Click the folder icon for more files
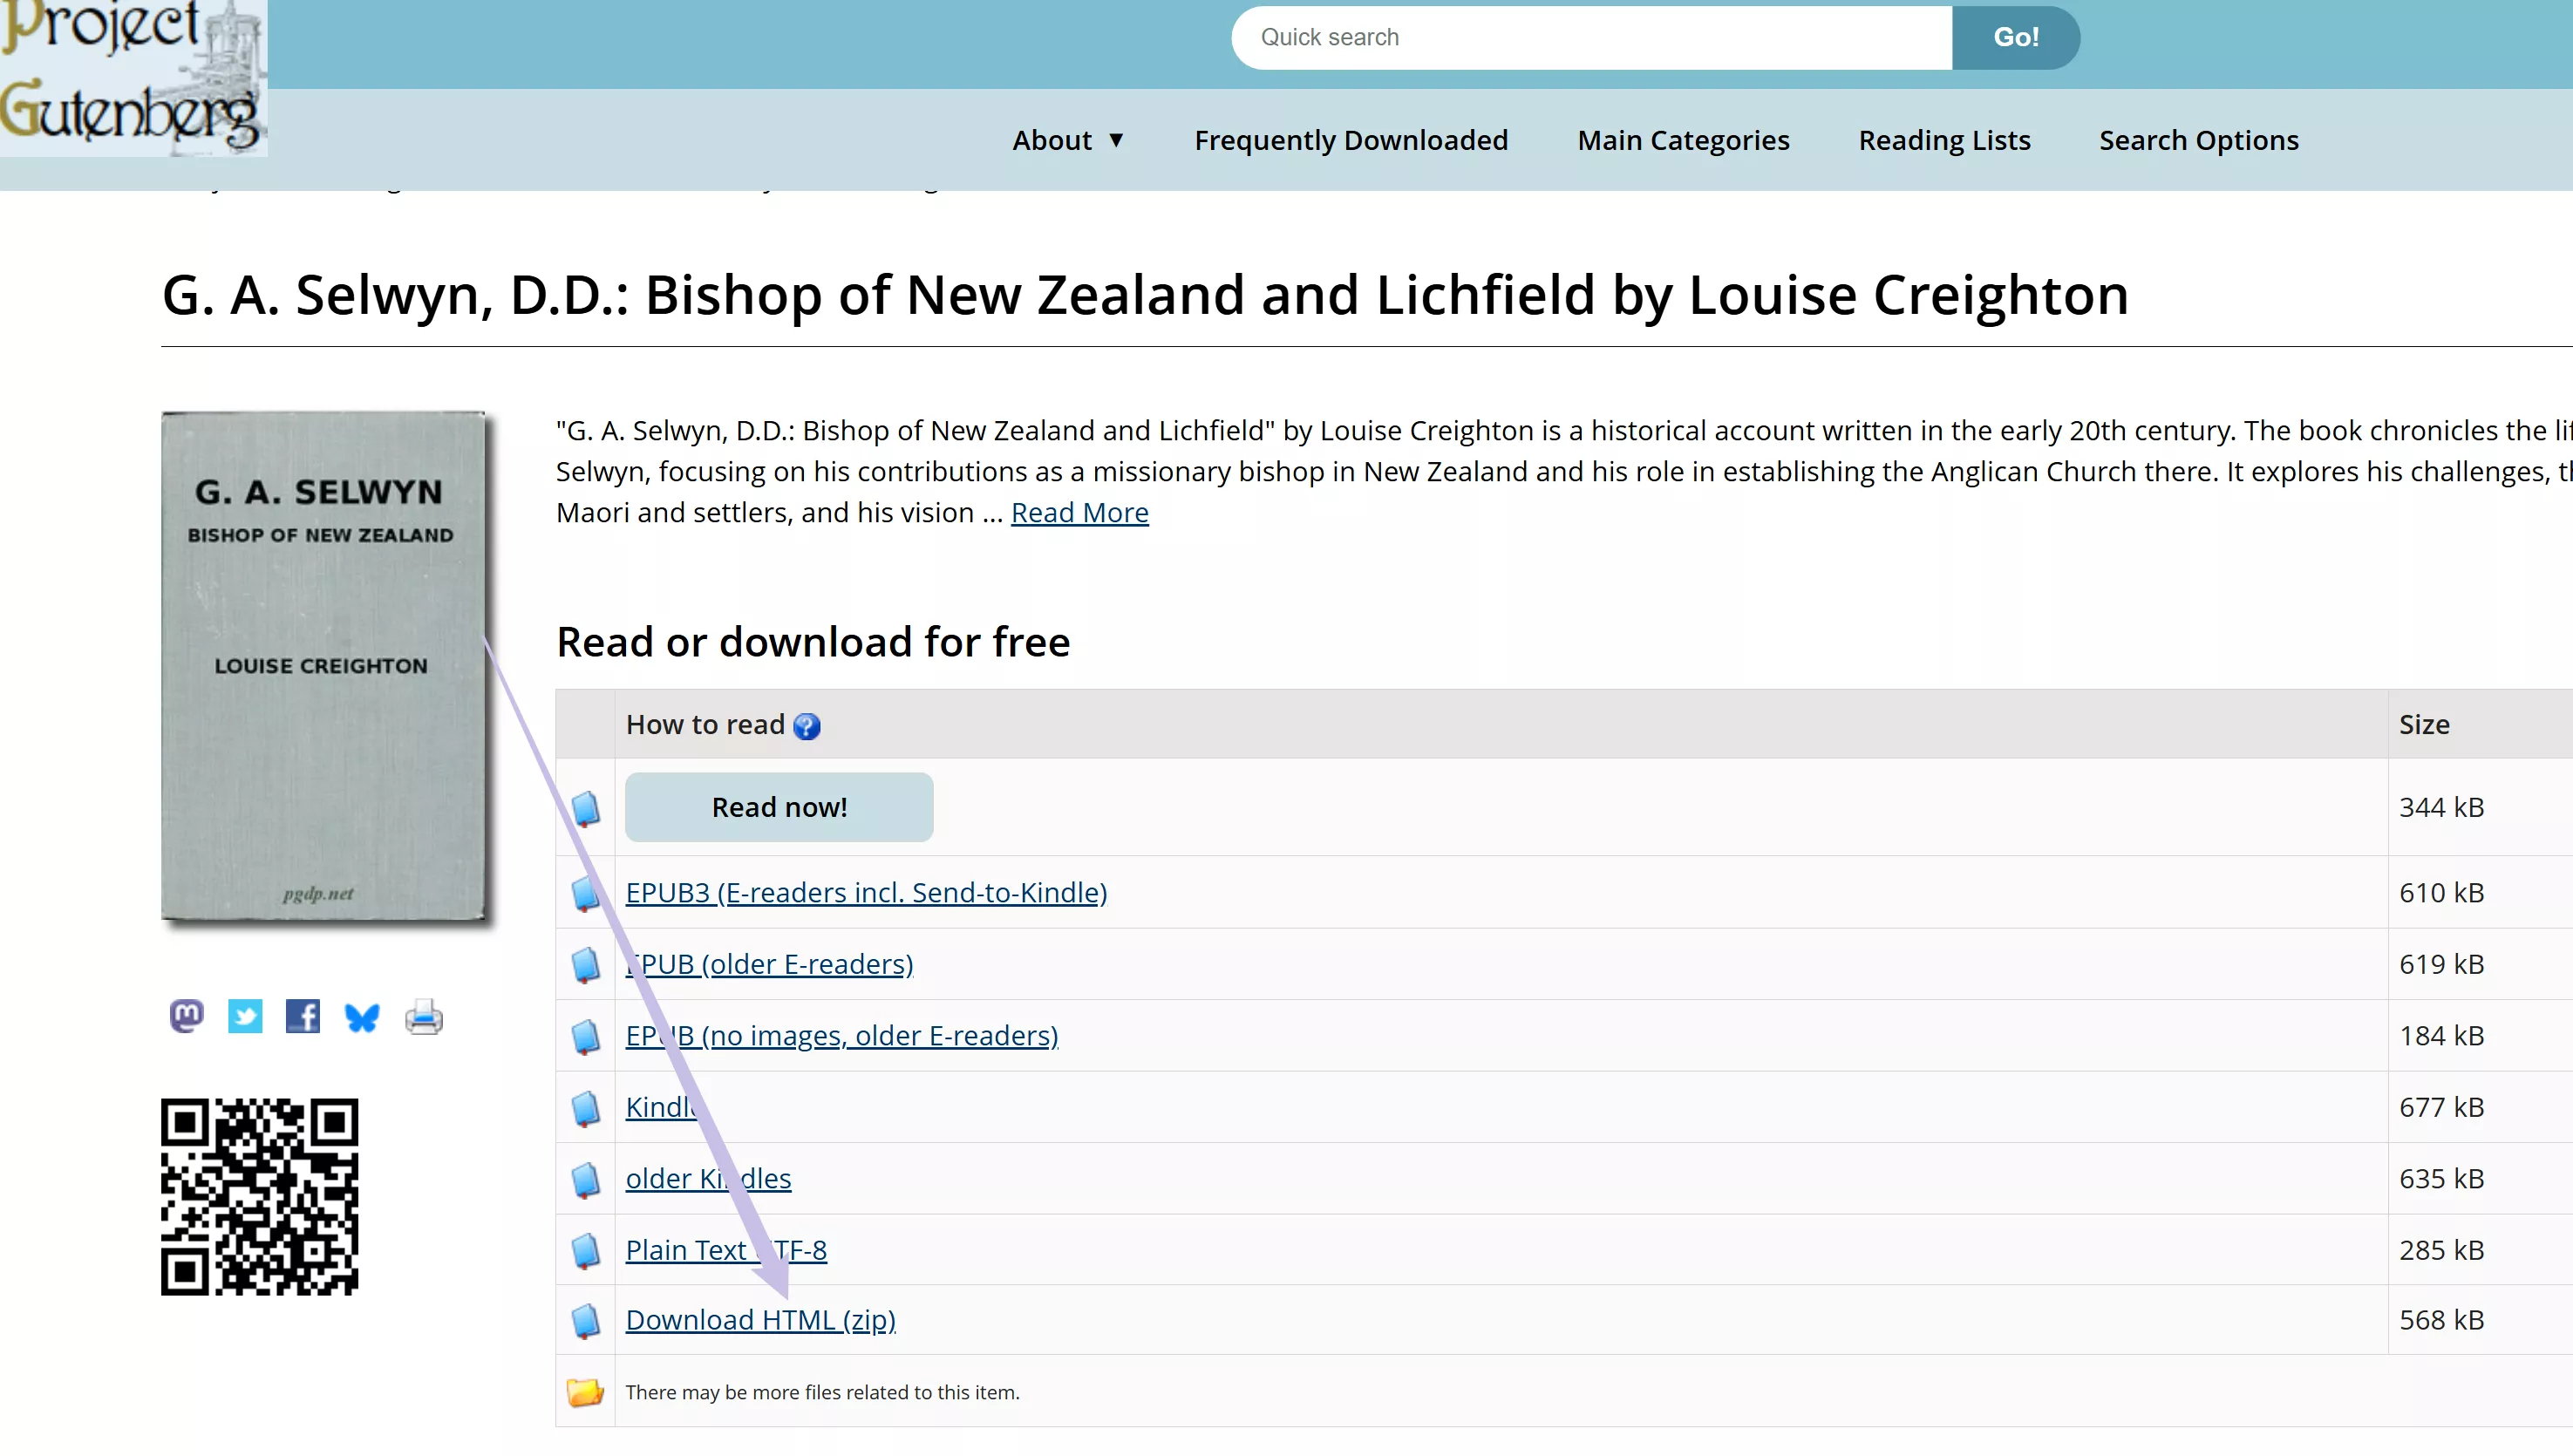 pyautogui.click(x=585, y=1391)
